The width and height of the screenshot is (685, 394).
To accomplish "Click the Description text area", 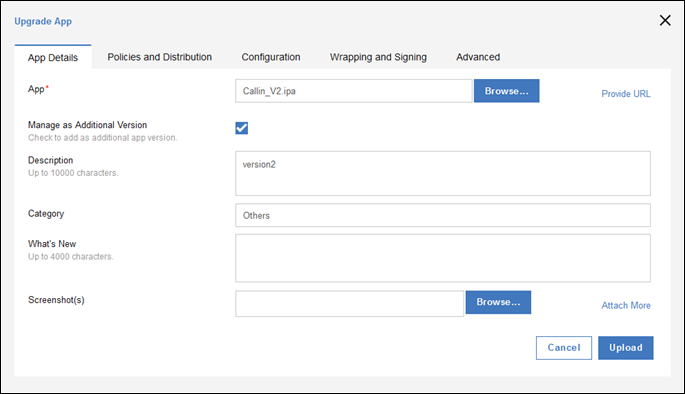I will click(x=443, y=173).
